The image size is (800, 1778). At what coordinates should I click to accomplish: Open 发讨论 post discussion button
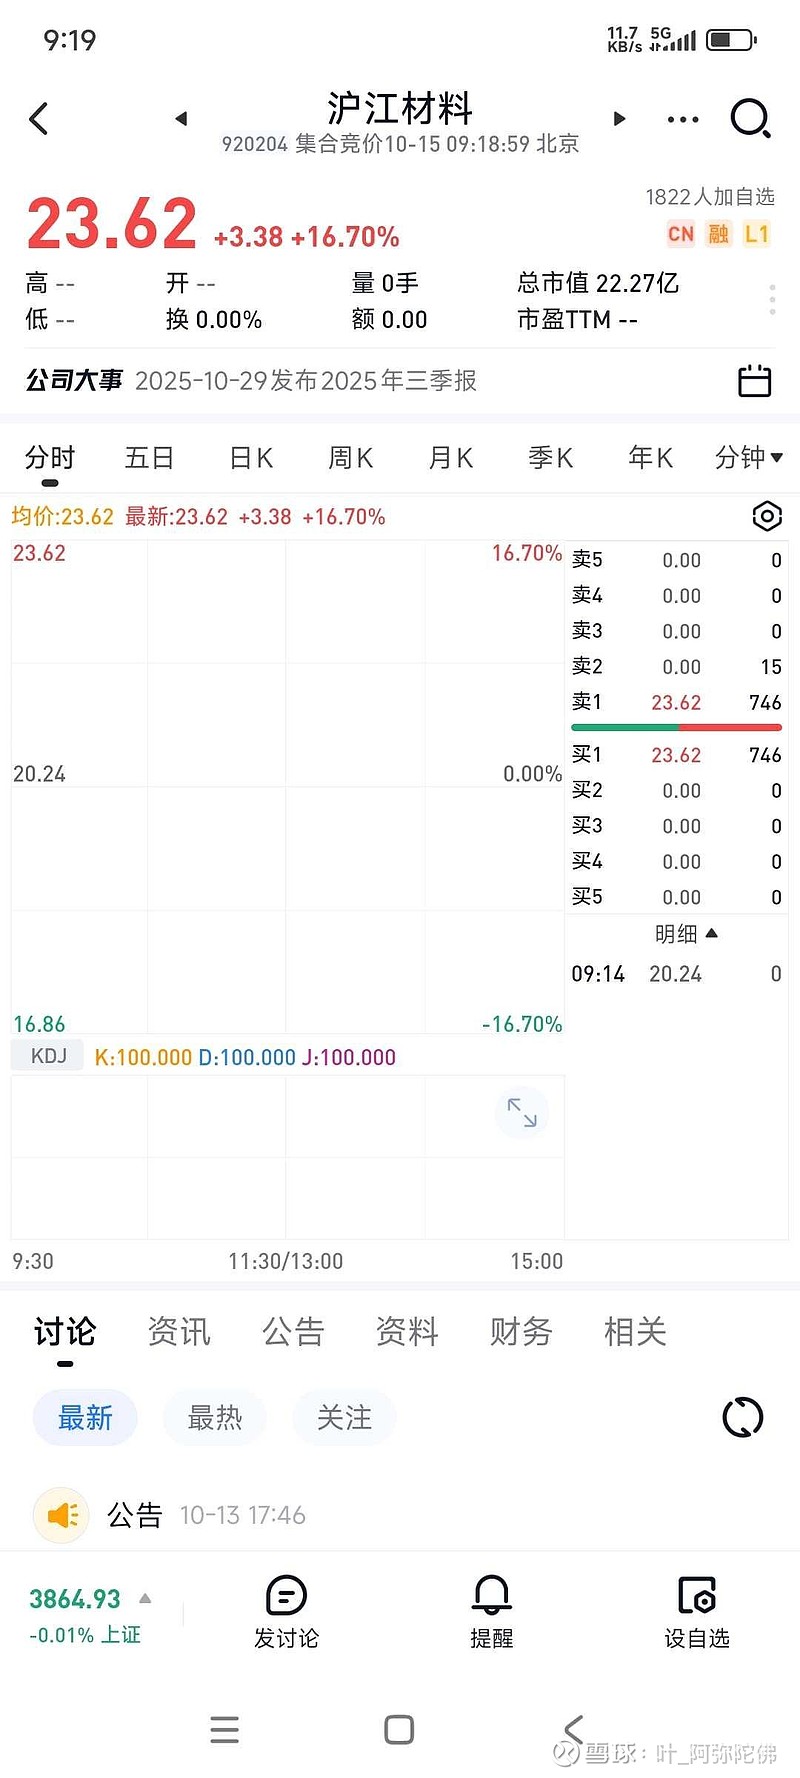pyautogui.click(x=286, y=1611)
